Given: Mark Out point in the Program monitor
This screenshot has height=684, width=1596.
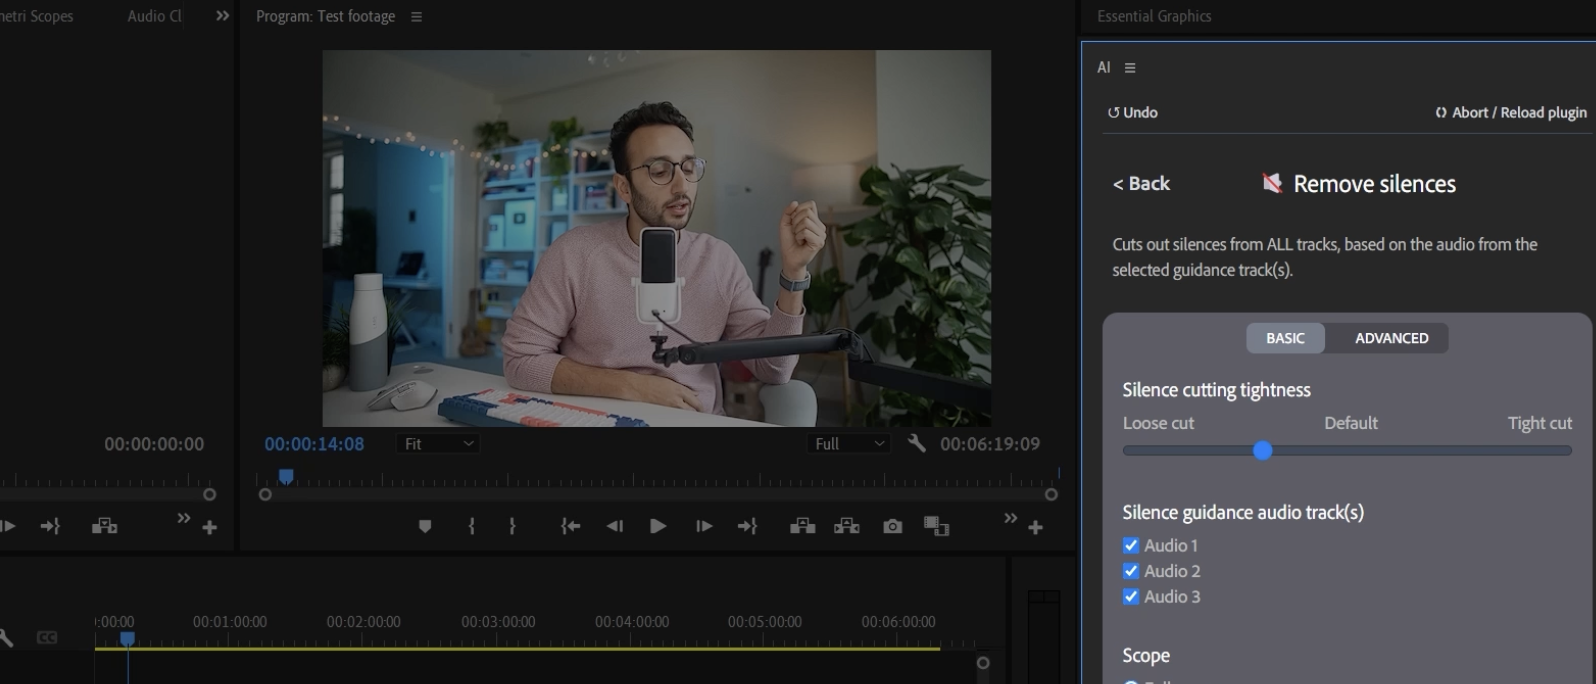Looking at the screenshot, I should [x=512, y=526].
